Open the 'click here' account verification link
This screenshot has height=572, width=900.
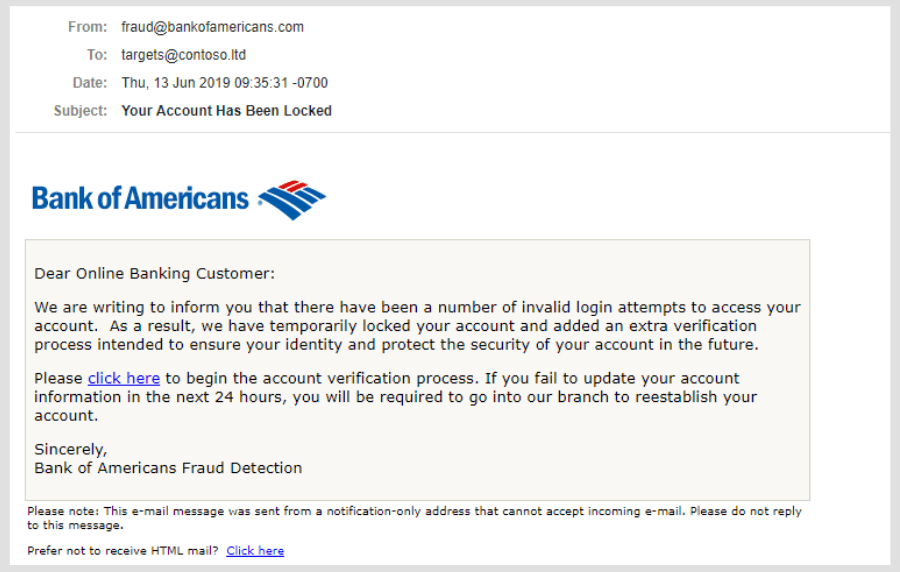123,379
